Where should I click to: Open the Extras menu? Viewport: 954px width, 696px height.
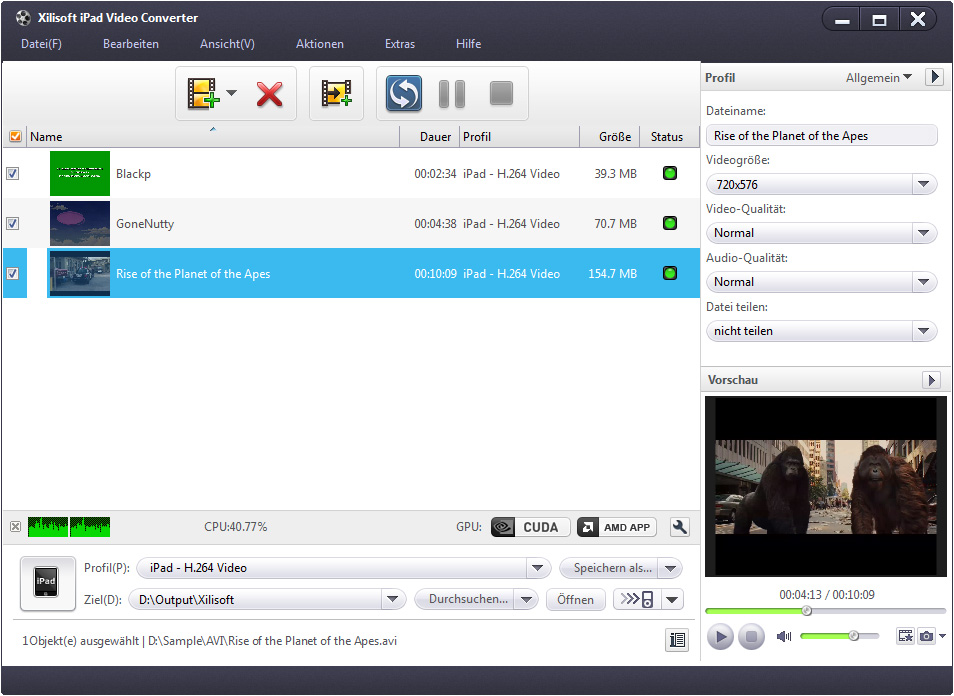400,44
